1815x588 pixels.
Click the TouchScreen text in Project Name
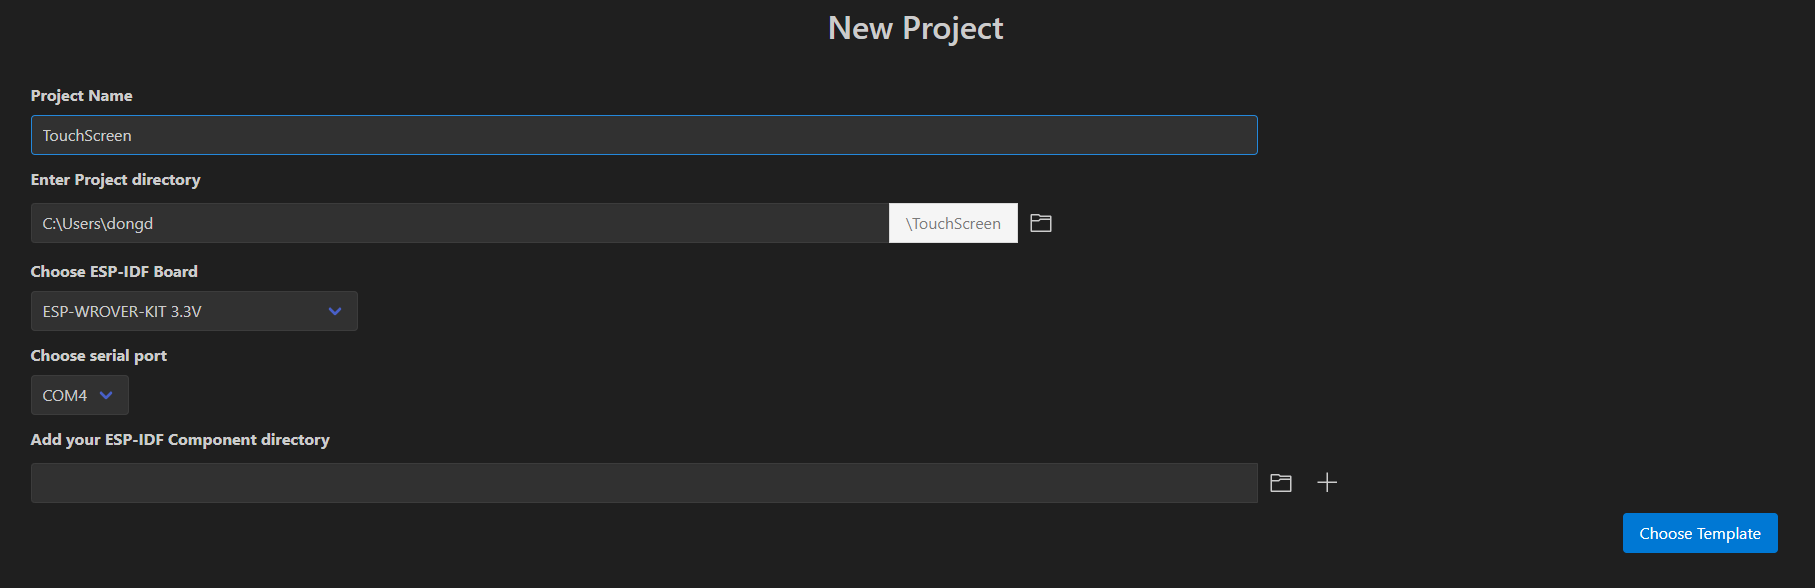click(x=87, y=136)
